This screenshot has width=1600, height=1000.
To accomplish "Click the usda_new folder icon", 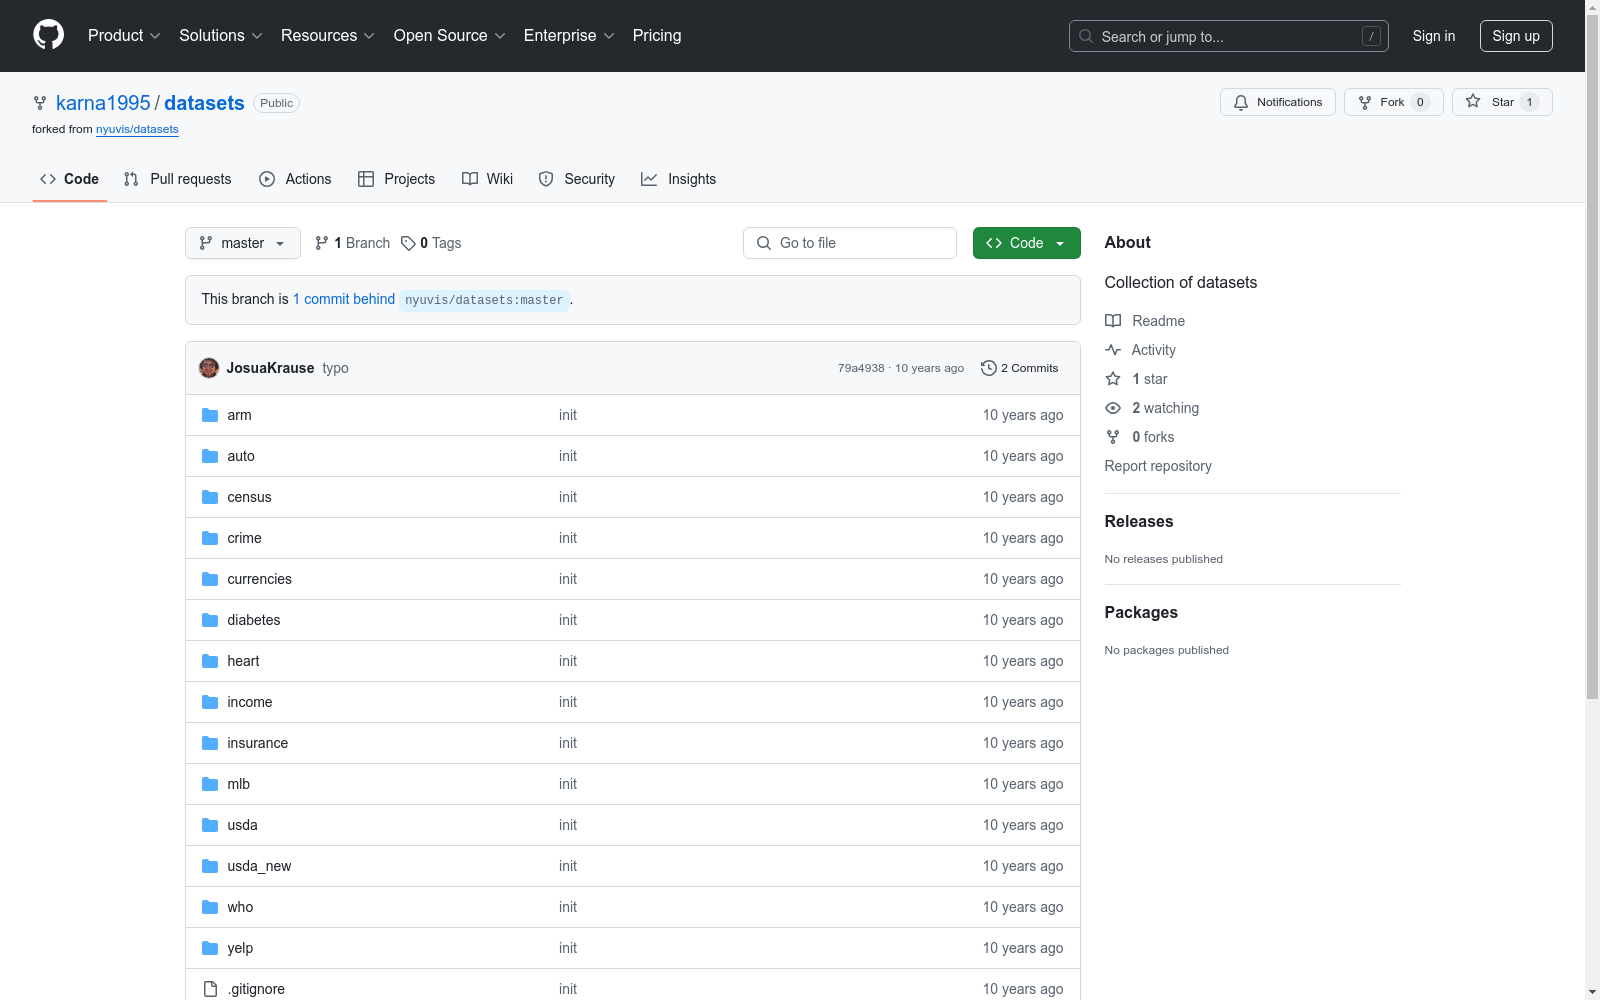I will [x=210, y=866].
